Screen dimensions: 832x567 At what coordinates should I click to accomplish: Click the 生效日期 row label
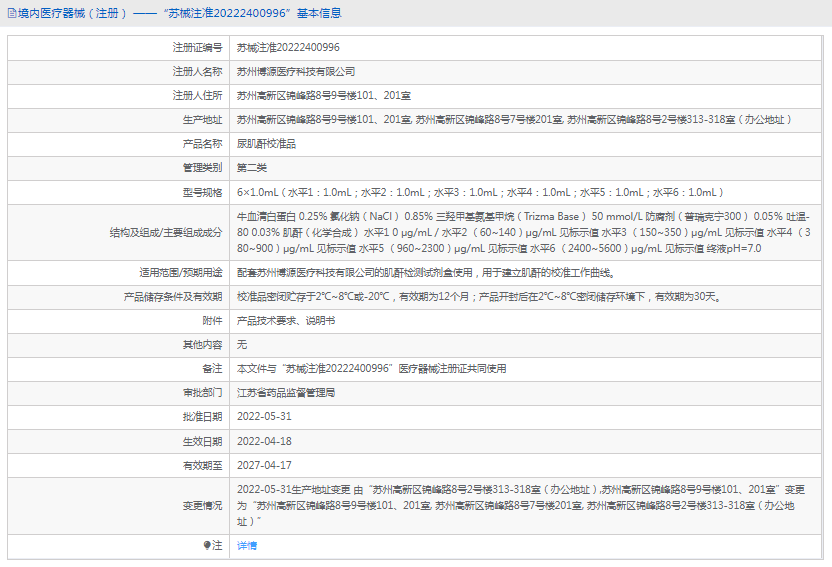203,441
